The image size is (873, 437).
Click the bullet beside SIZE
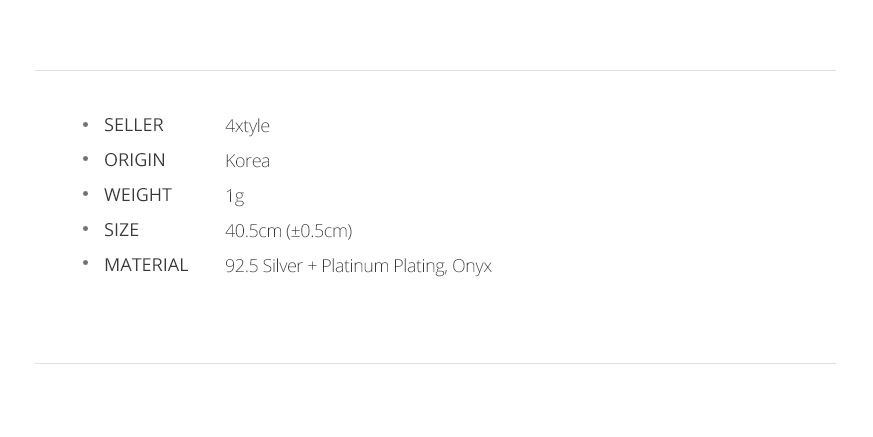[x=85, y=229]
